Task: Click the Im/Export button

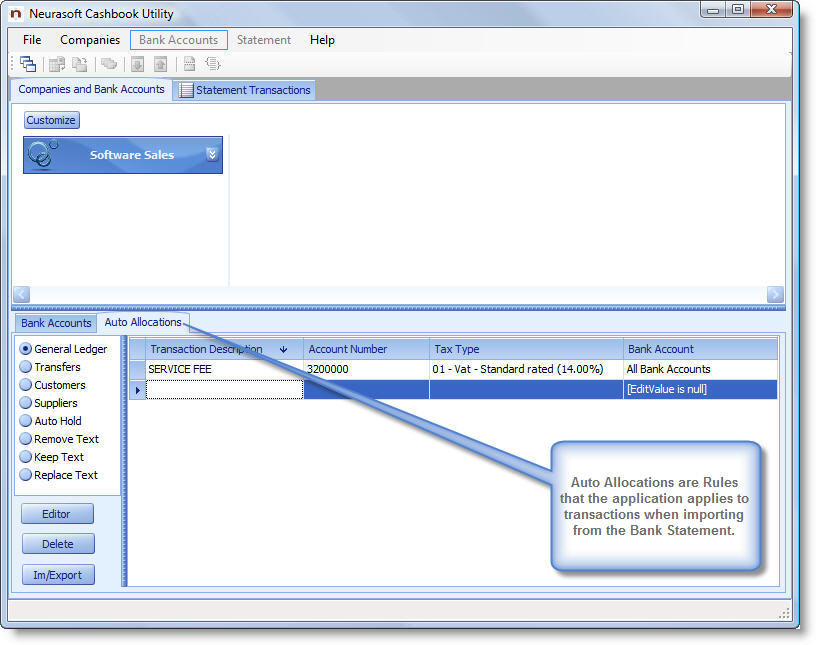Action: [x=57, y=575]
